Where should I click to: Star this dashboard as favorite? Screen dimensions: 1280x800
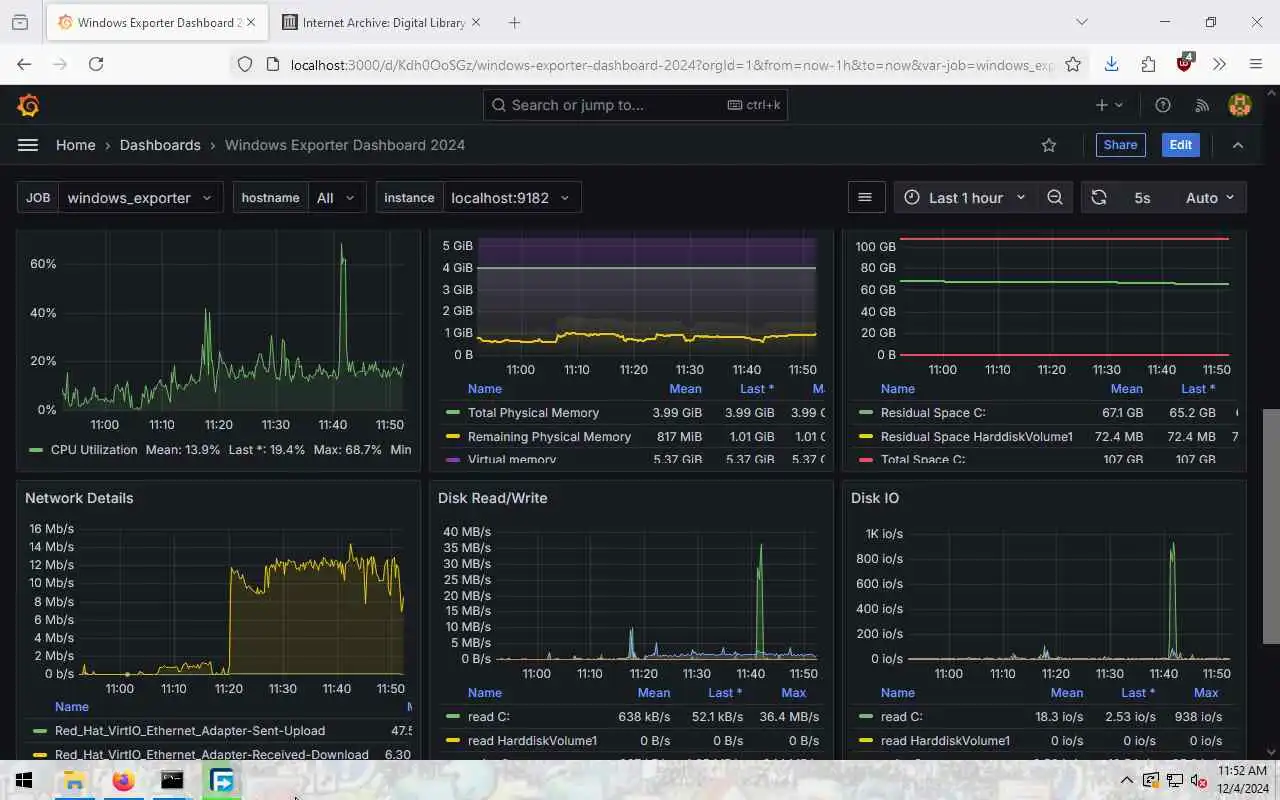click(1049, 145)
